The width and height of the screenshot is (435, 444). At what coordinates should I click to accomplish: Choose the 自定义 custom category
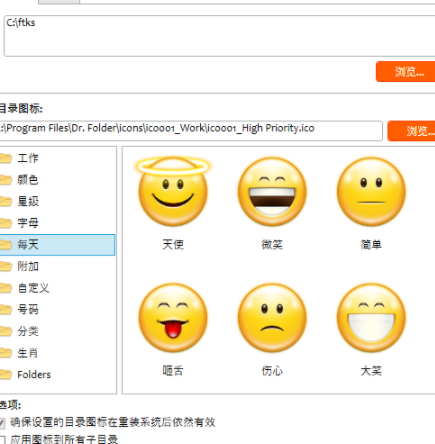point(57,288)
